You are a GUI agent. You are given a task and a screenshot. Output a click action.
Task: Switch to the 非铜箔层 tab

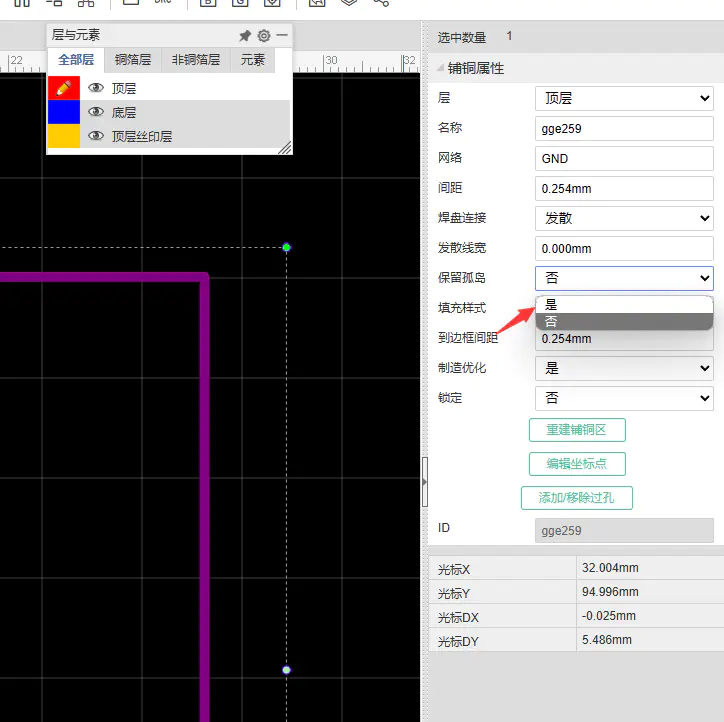(x=195, y=60)
